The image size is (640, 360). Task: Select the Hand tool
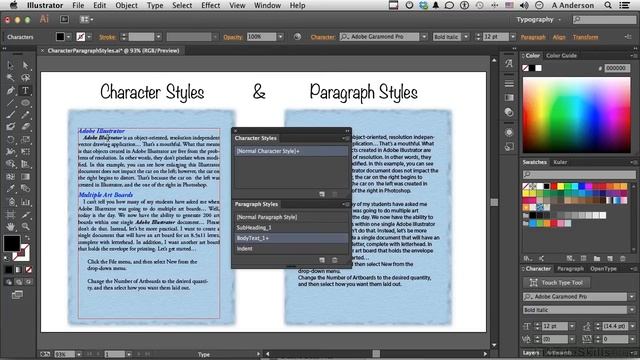click(11, 226)
